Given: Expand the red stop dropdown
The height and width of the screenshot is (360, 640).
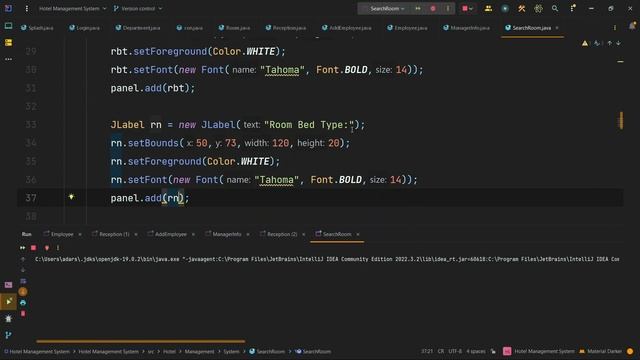Looking at the screenshot, I should 468,8.
